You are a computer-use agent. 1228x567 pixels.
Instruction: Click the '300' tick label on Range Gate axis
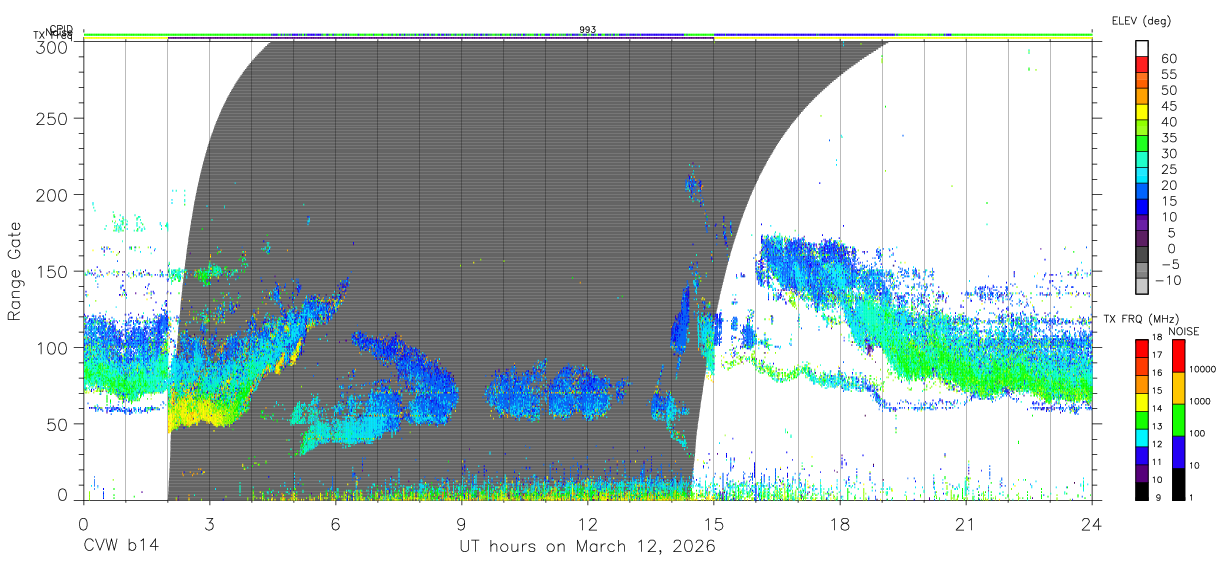[x=52, y=46]
